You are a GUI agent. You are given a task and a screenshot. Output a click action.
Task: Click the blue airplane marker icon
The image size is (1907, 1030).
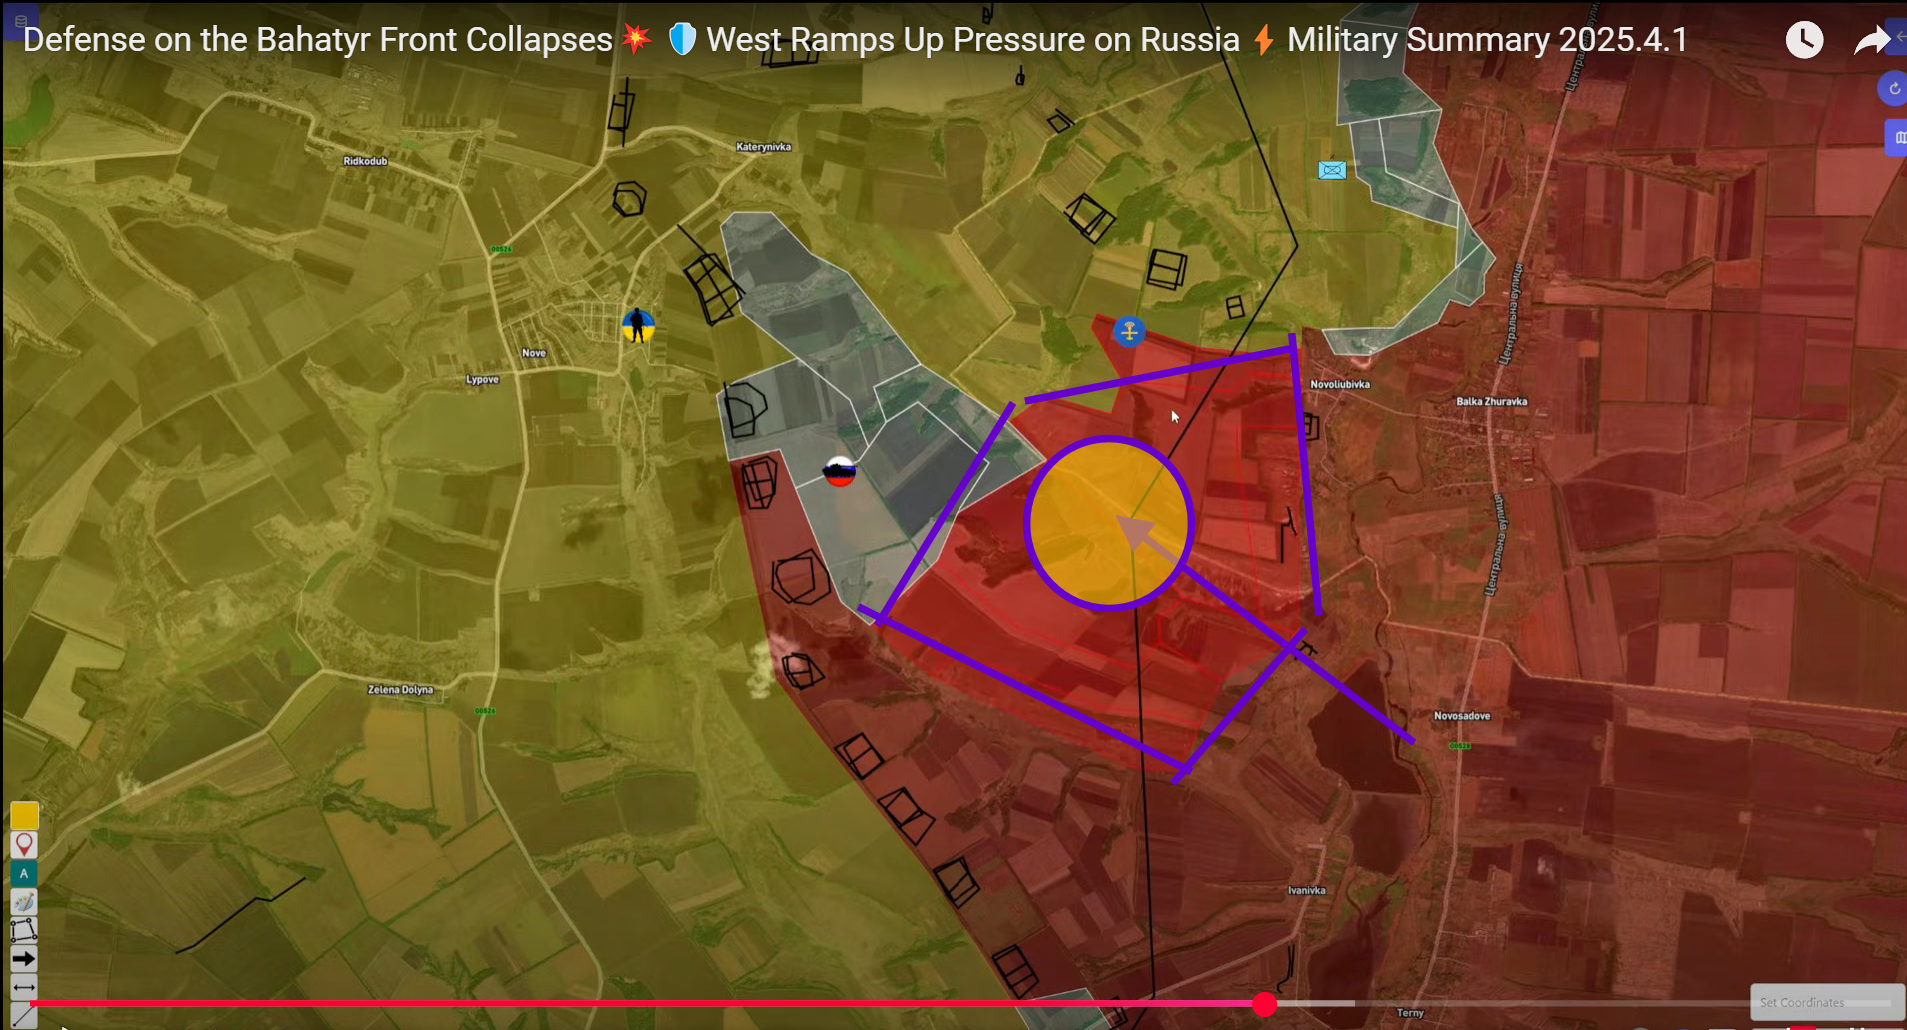click(1129, 331)
